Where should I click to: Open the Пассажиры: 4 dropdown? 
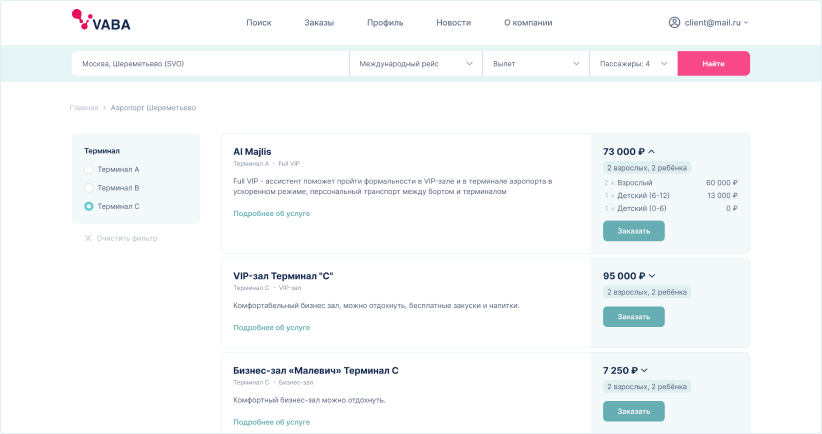633,64
